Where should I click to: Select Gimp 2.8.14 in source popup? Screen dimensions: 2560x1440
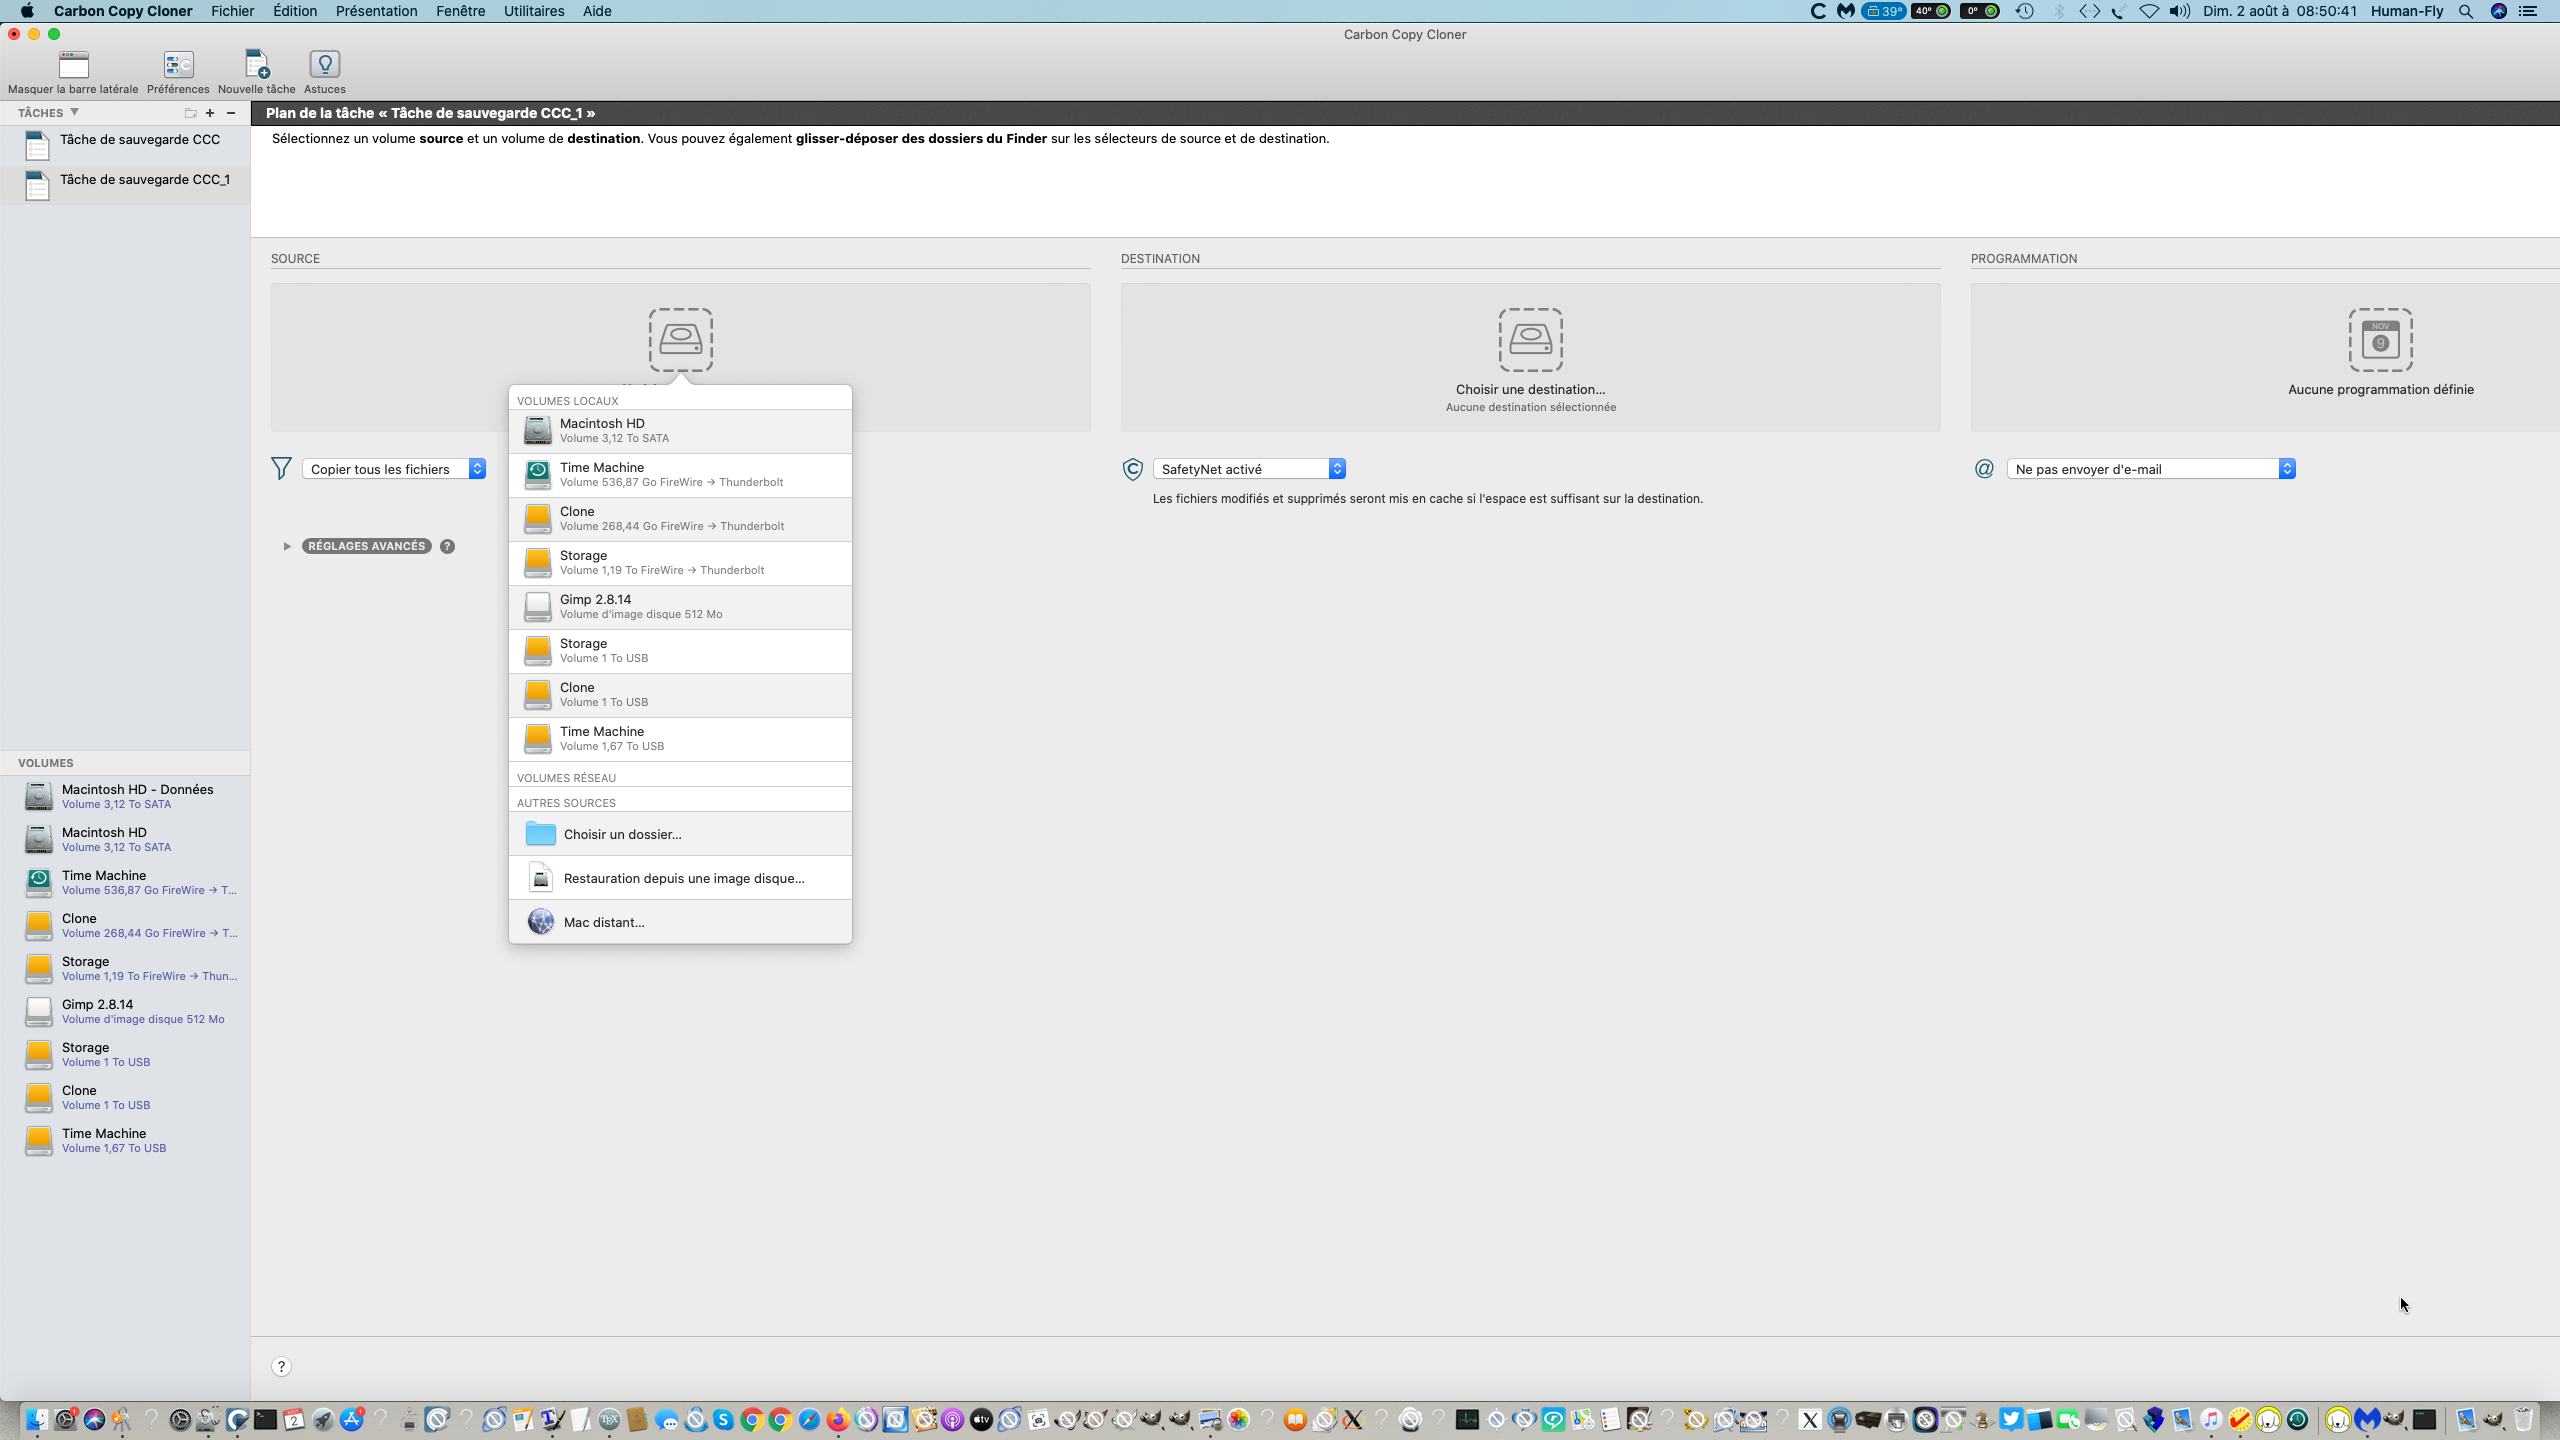[x=680, y=607]
